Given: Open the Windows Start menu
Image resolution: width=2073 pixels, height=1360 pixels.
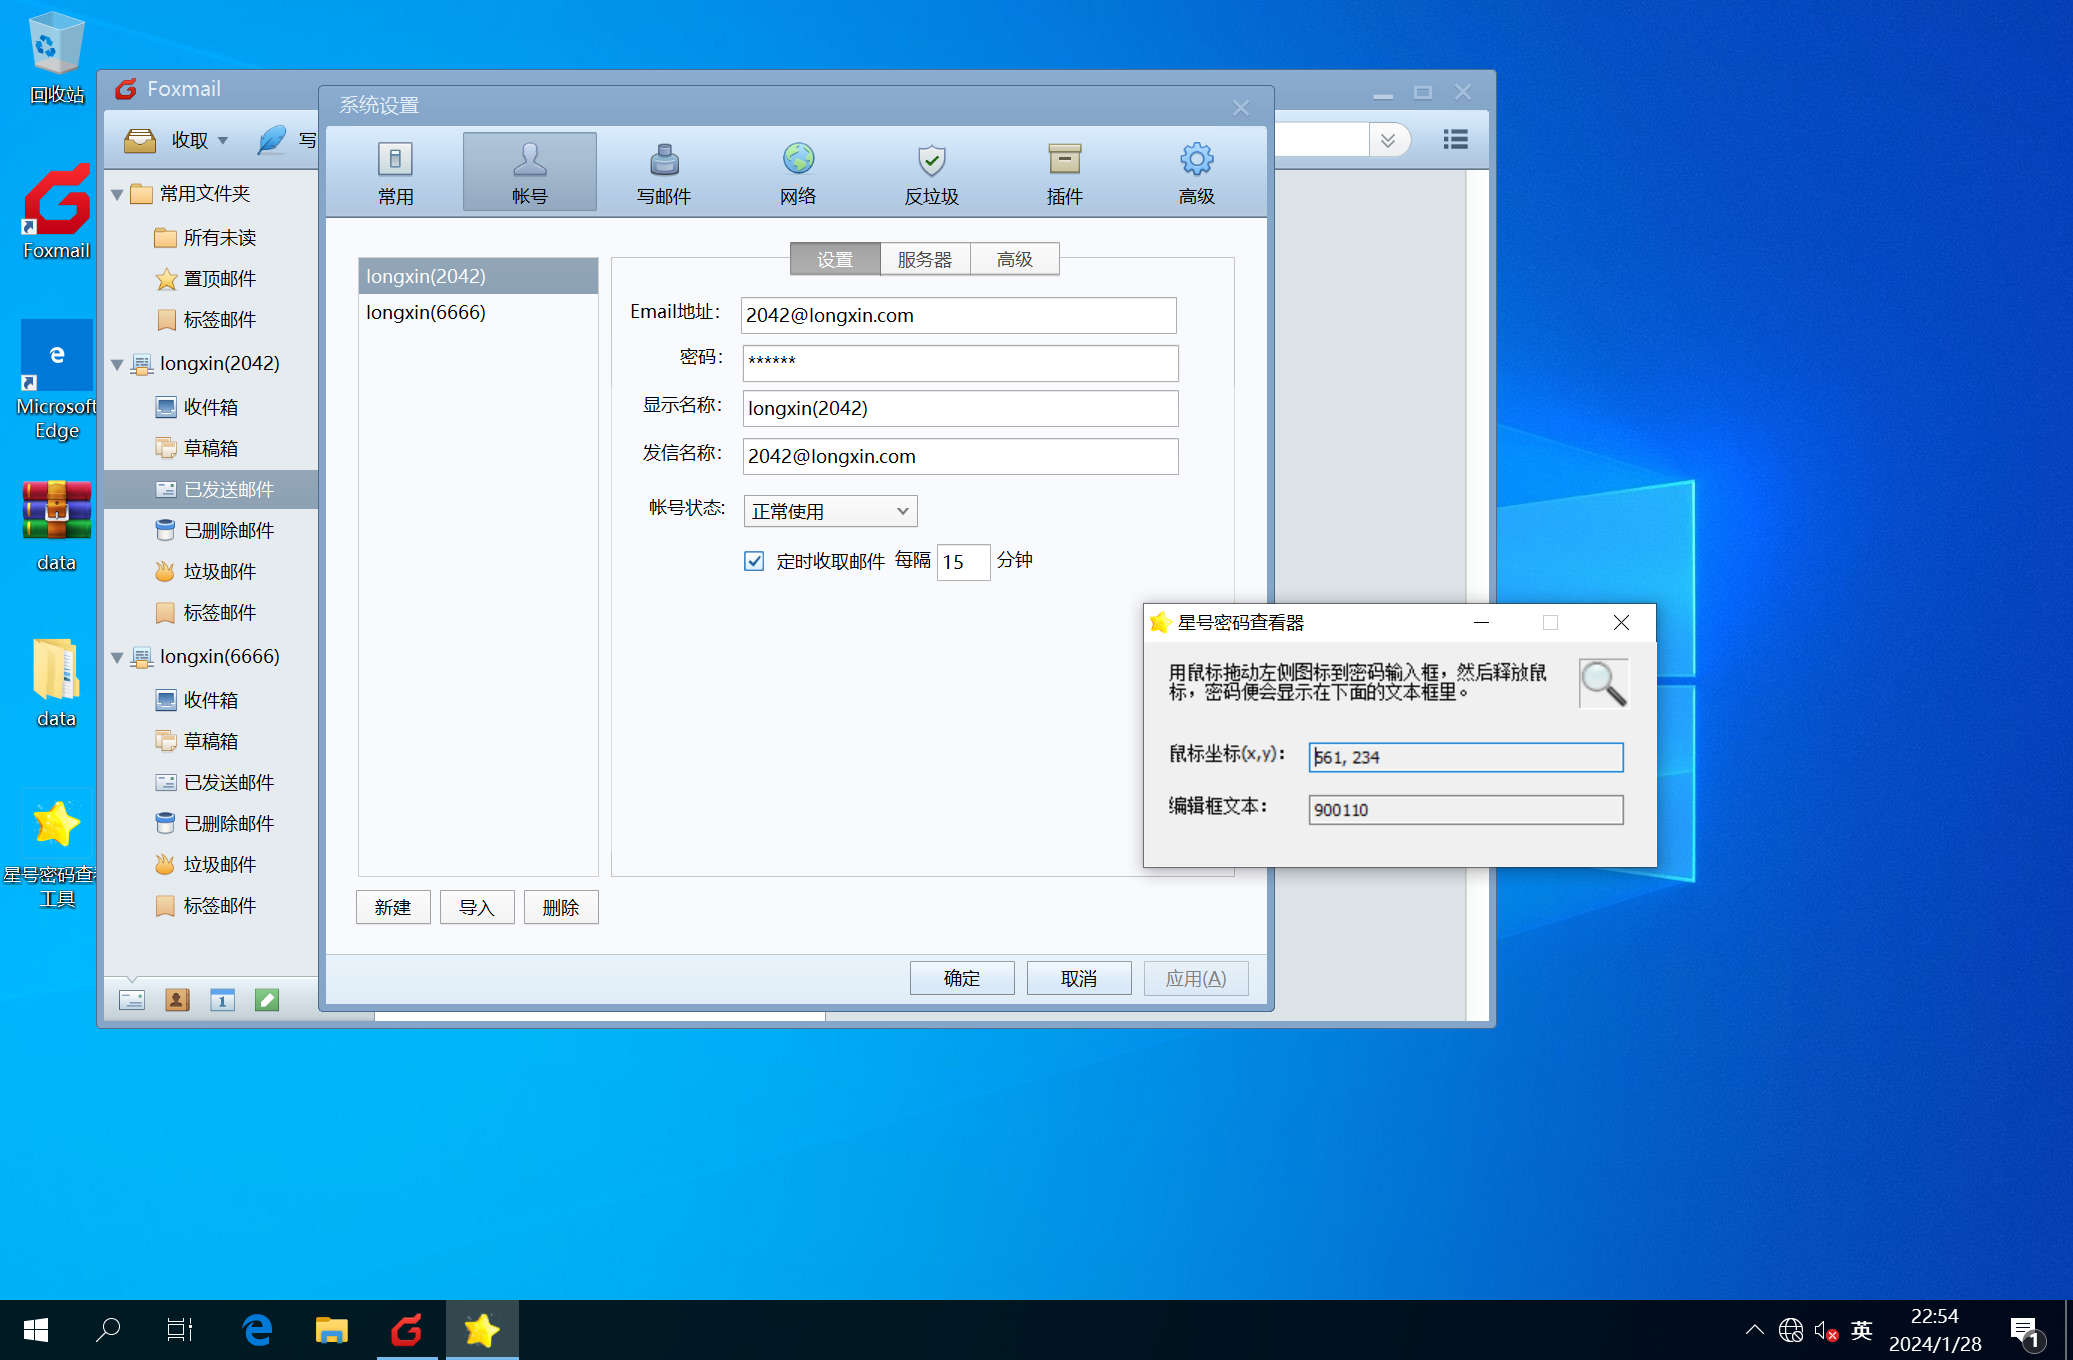Looking at the screenshot, I should 36,1330.
